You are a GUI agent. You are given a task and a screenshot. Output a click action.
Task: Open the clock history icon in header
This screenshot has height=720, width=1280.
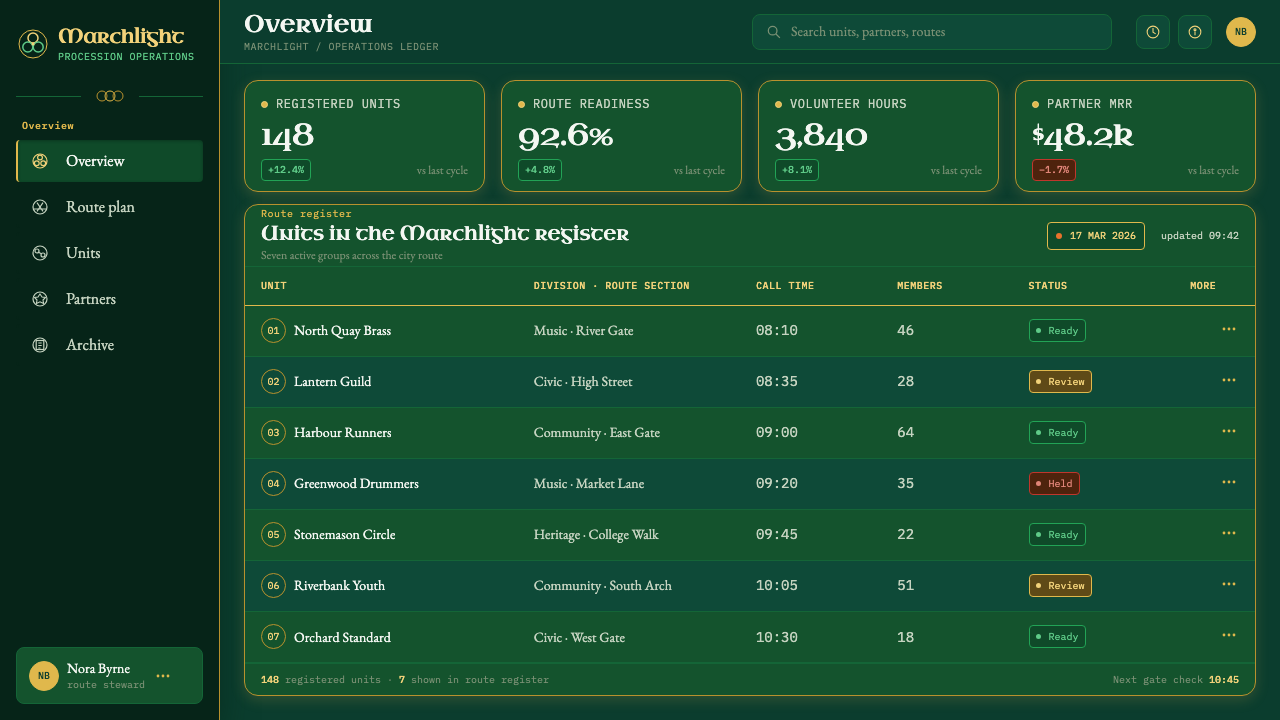coord(1153,32)
